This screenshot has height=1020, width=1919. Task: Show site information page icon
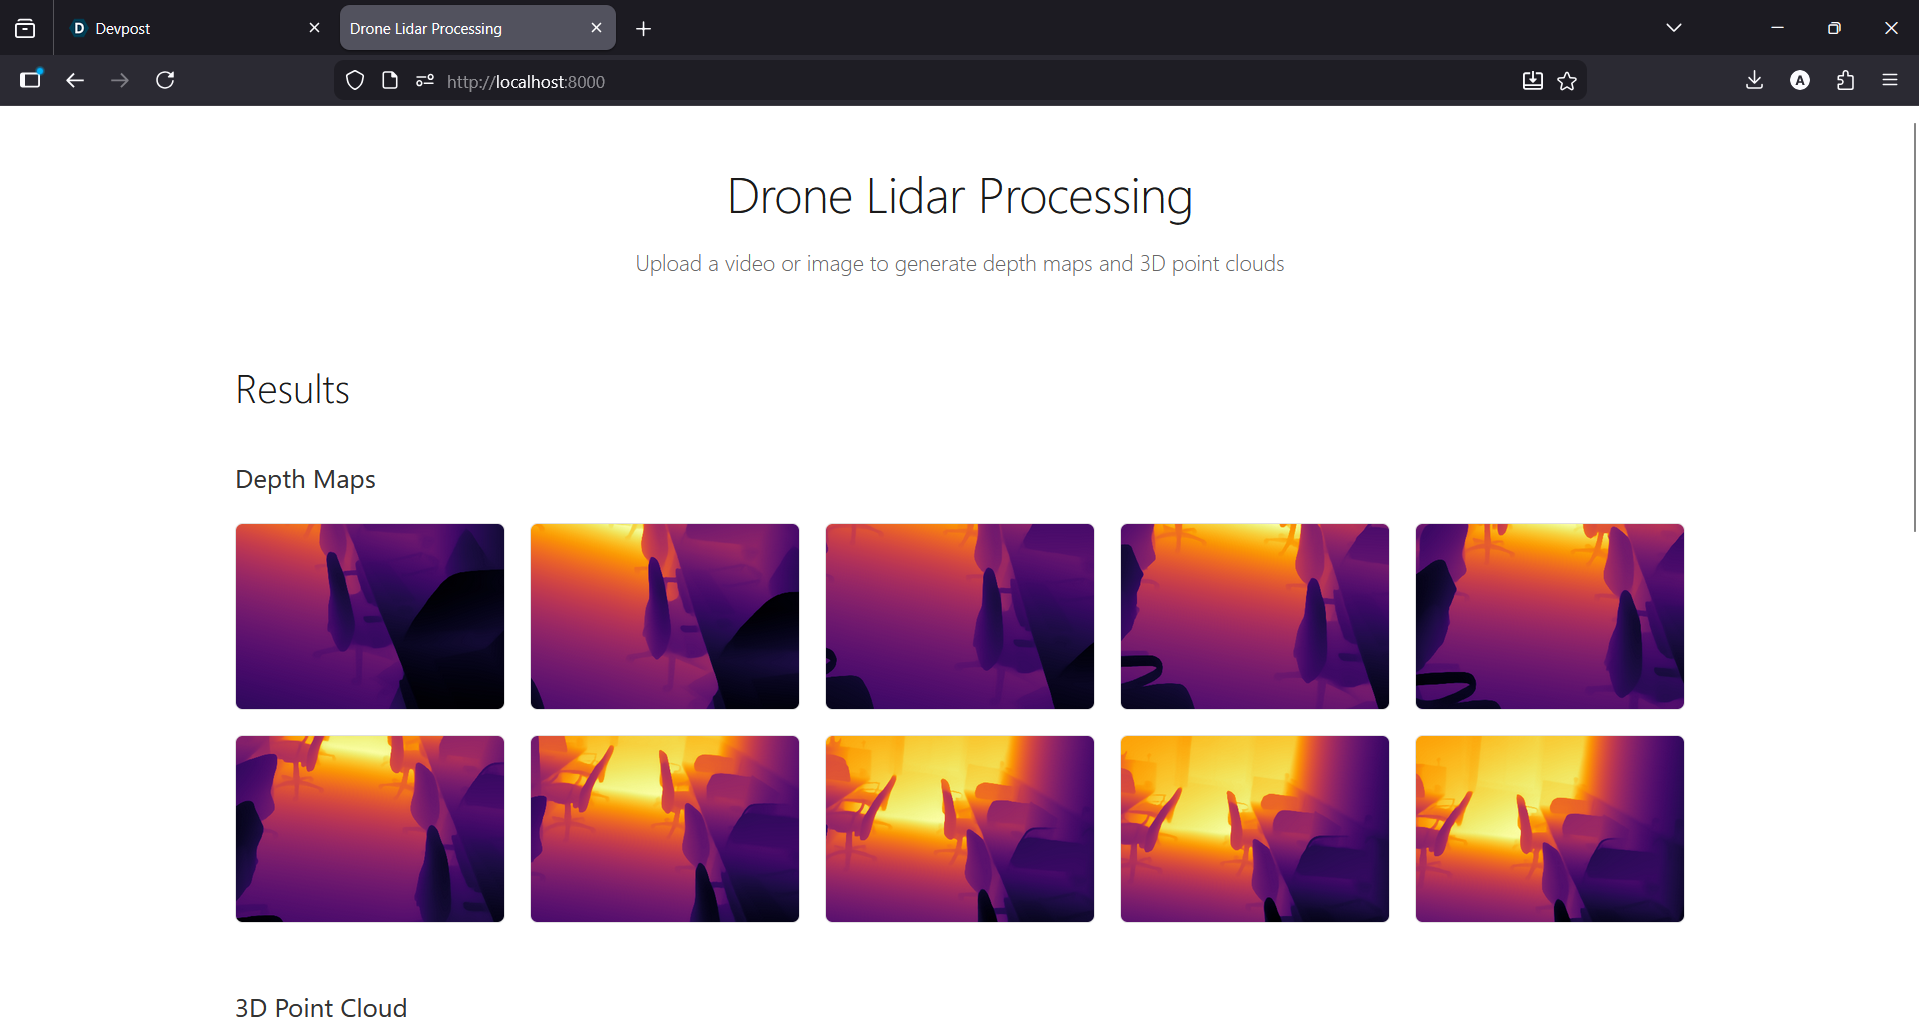coord(390,81)
